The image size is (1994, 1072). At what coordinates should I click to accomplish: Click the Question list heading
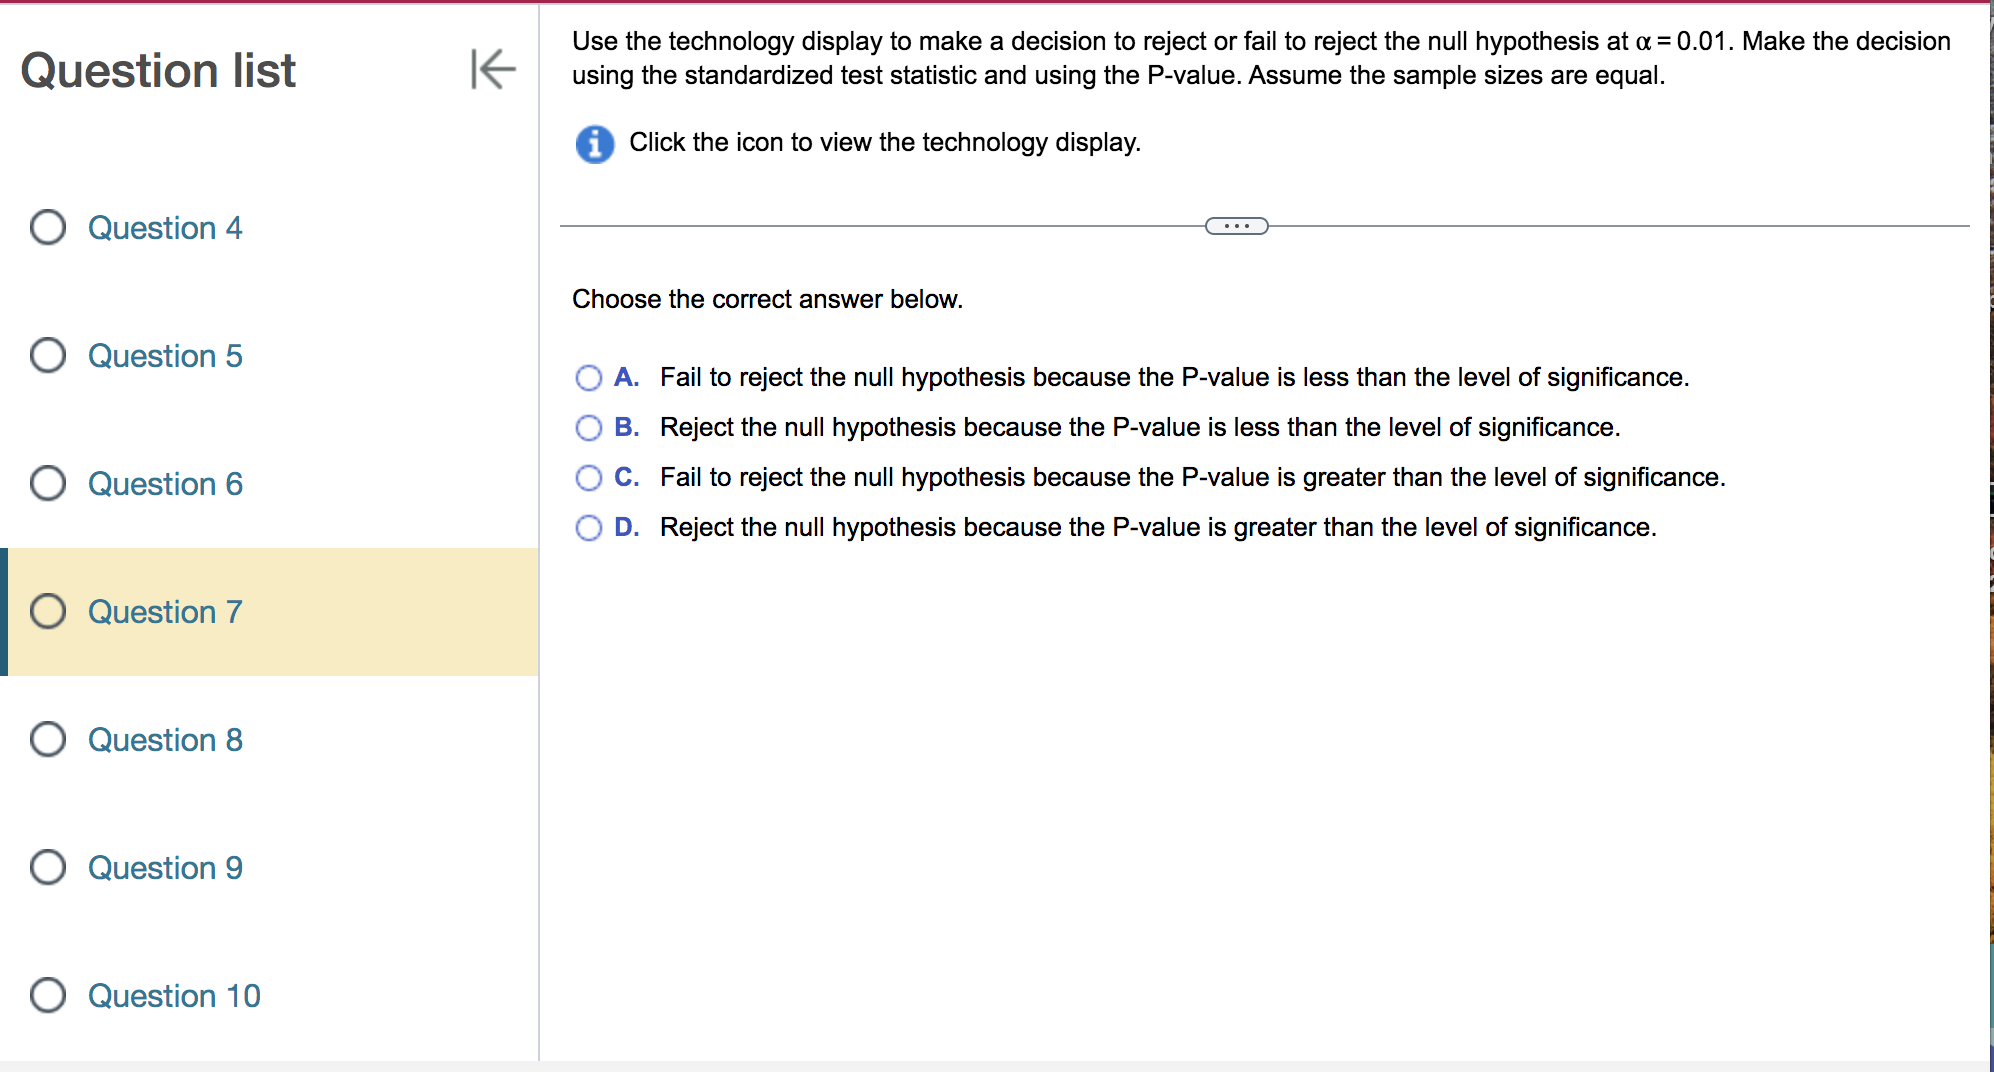pyautogui.click(x=158, y=70)
